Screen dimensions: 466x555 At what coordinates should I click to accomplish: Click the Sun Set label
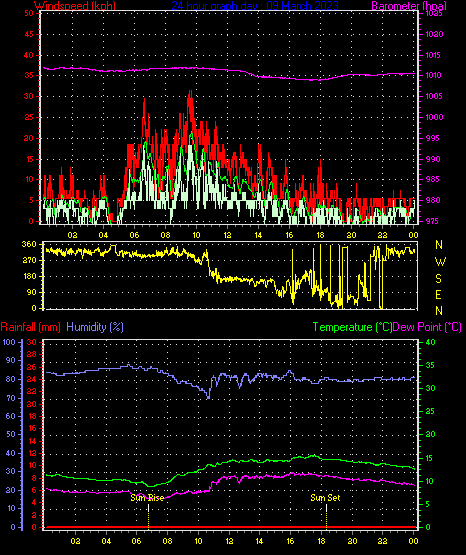(325, 498)
